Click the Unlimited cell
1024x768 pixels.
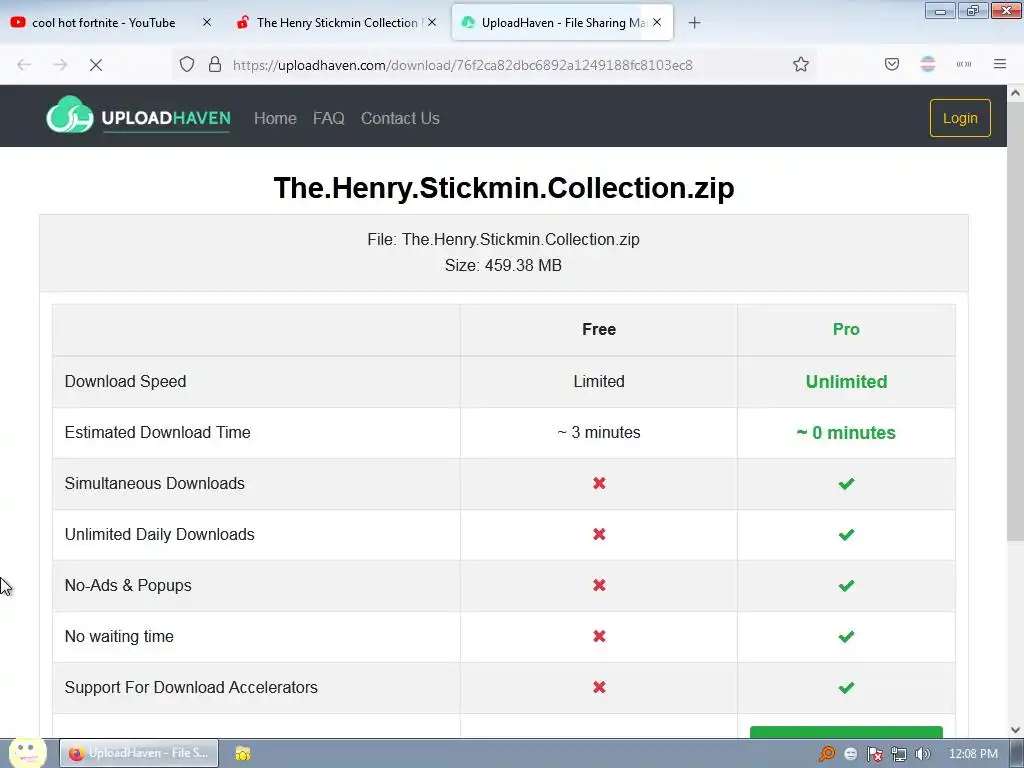(x=846, y=381)
